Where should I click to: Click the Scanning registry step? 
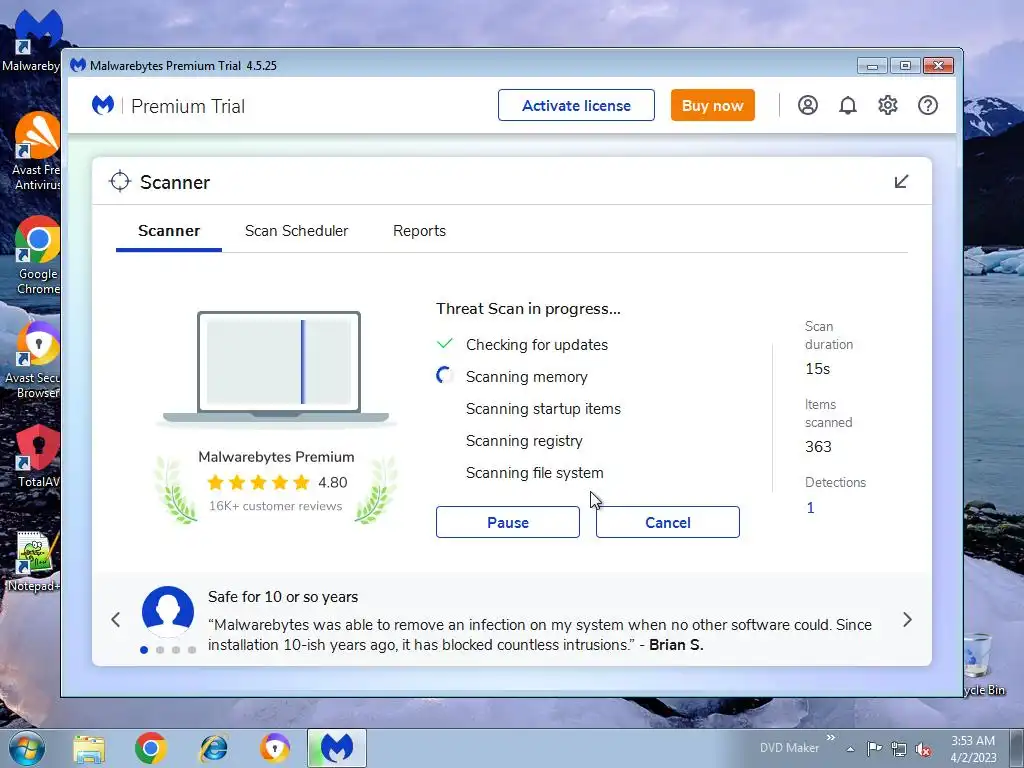click(524, 441)
